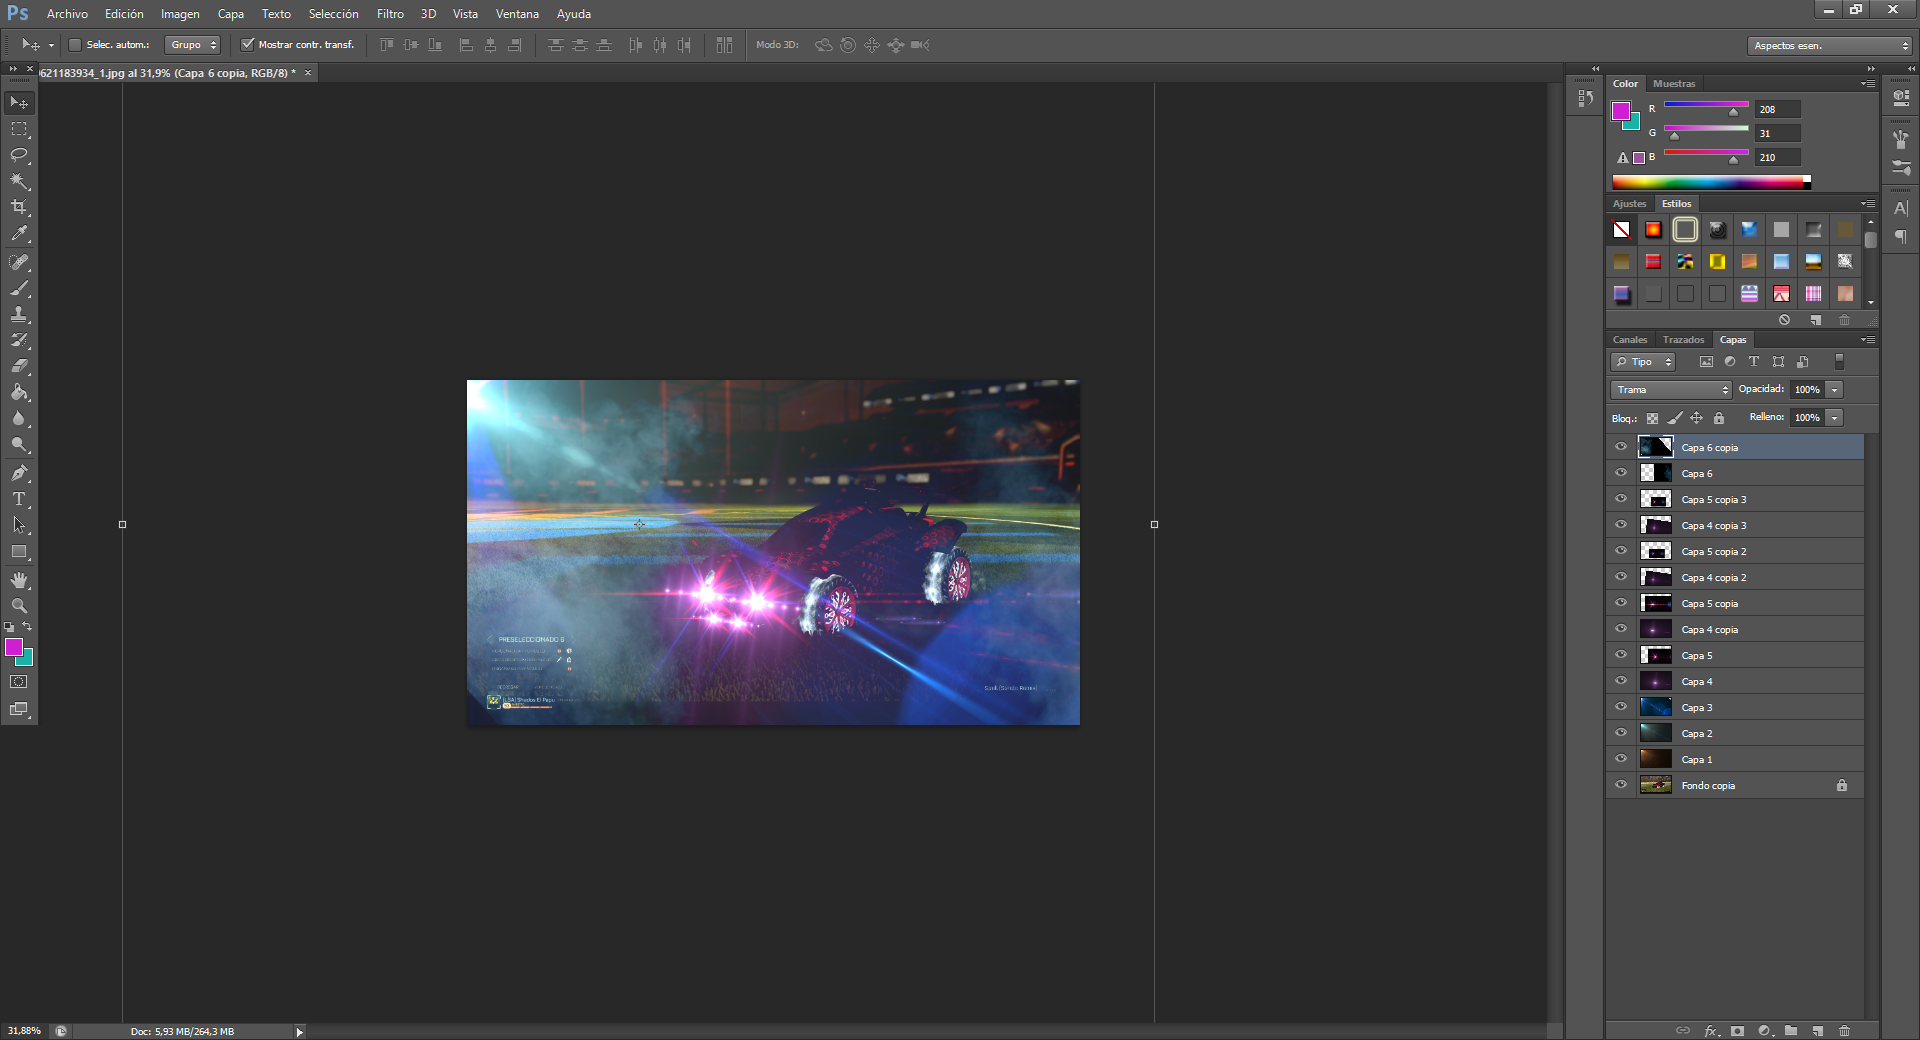
Task: Switch to the Ajustes tab
Action: [x=1629, y=204]
